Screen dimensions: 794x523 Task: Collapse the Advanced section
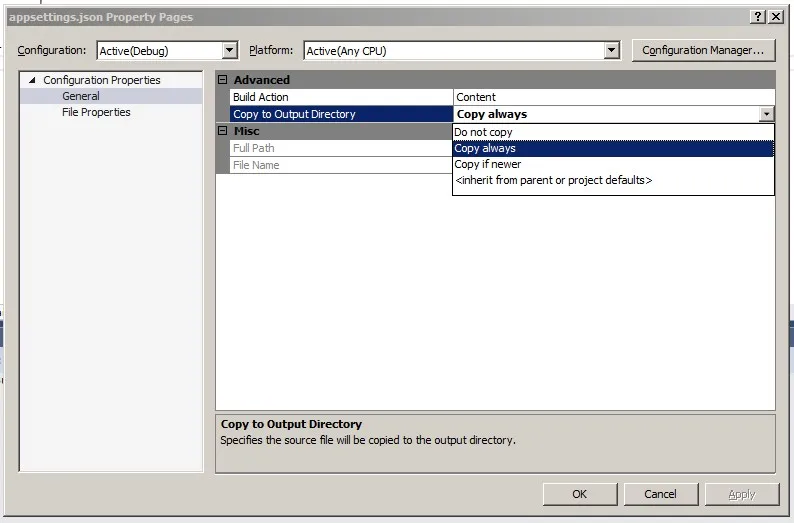222,79
